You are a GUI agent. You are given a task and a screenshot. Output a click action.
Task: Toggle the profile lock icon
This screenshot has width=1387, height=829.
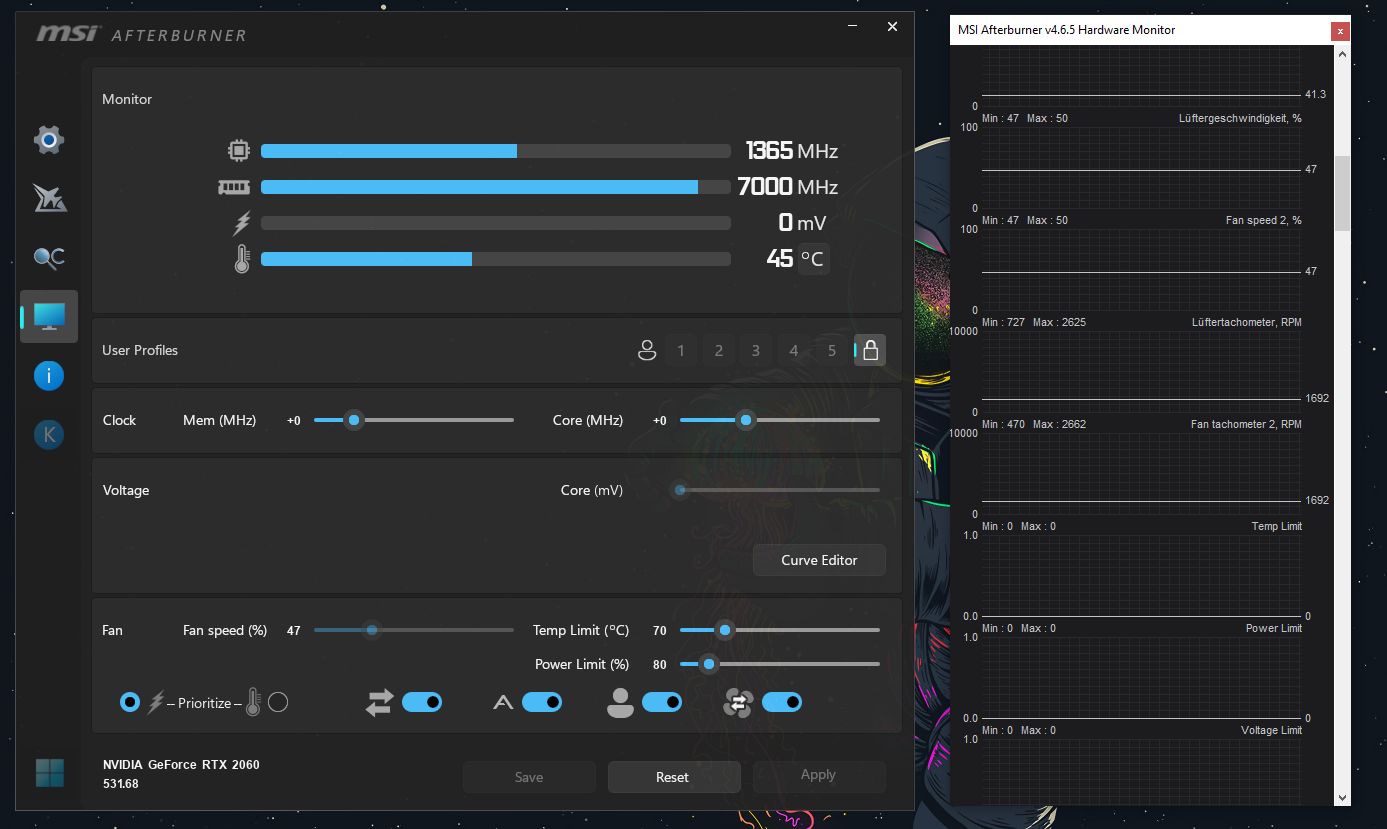tap(870, 350)
